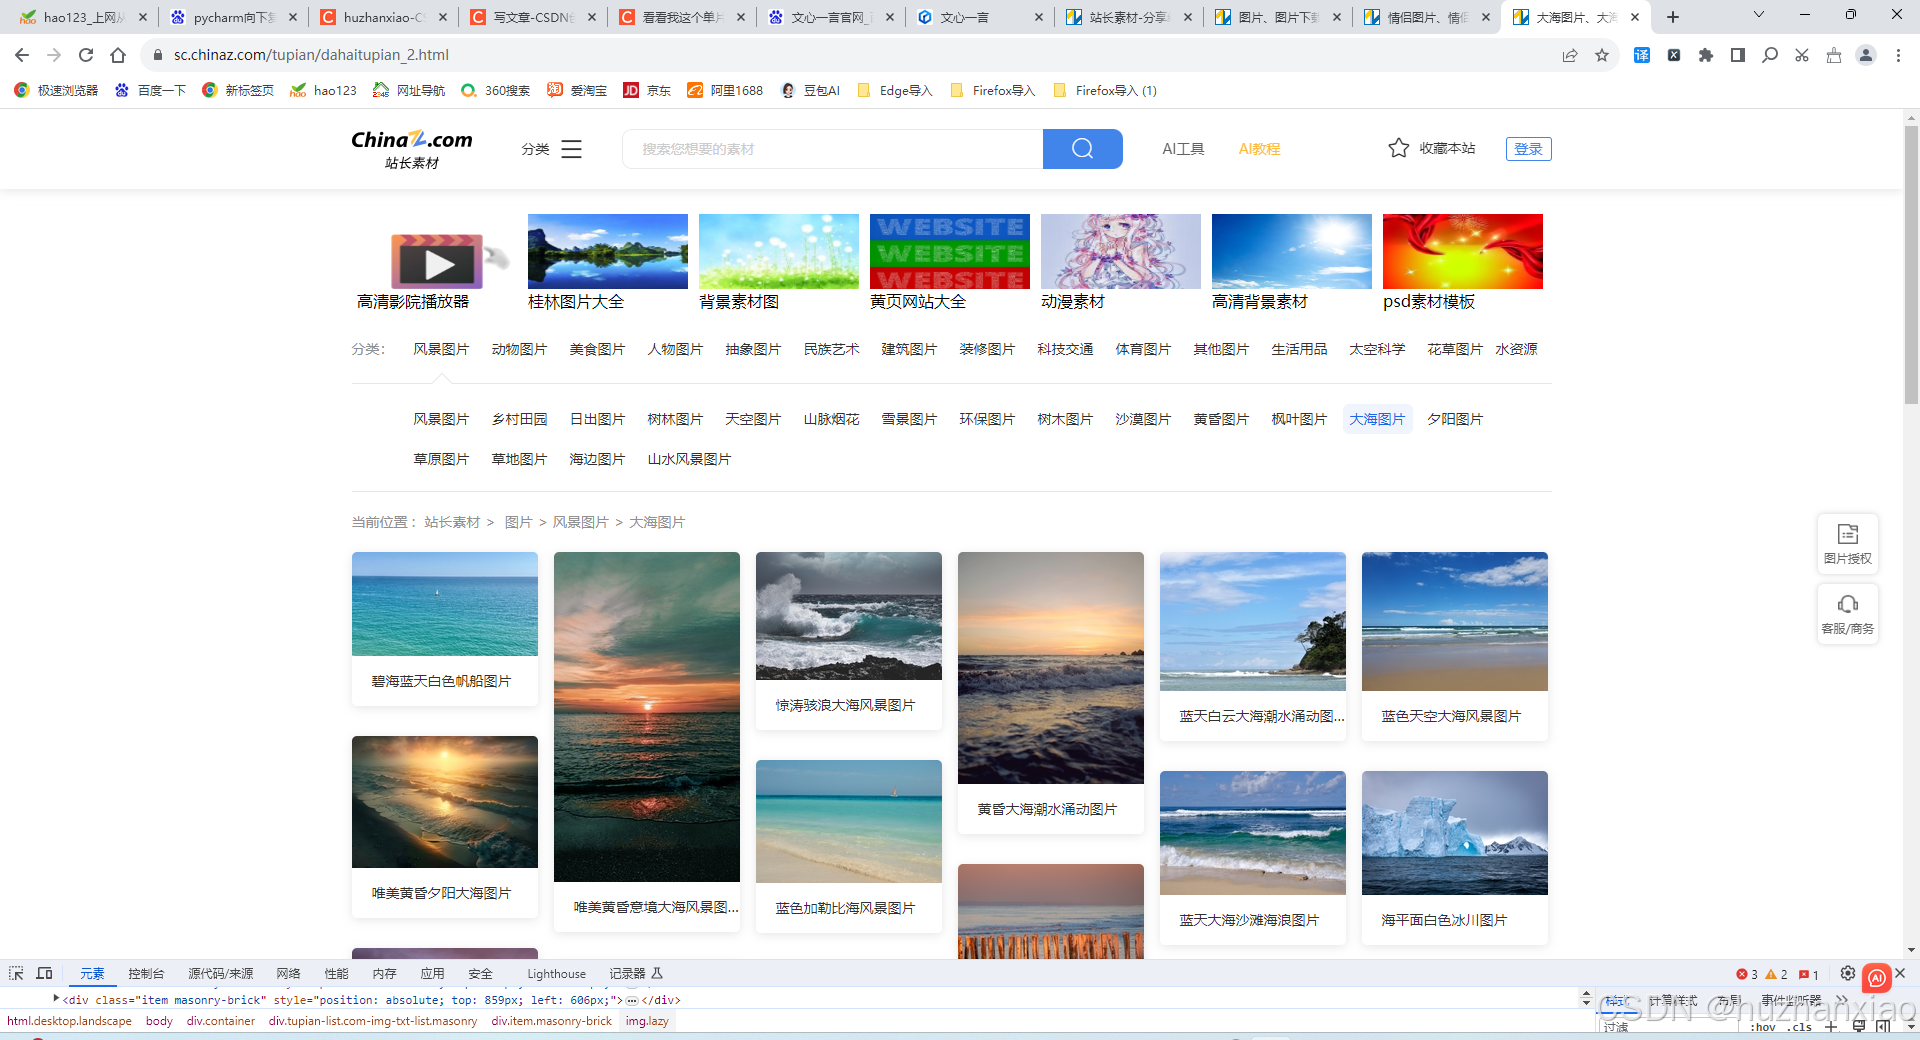Click the browser back arrow

pos(22,55)
